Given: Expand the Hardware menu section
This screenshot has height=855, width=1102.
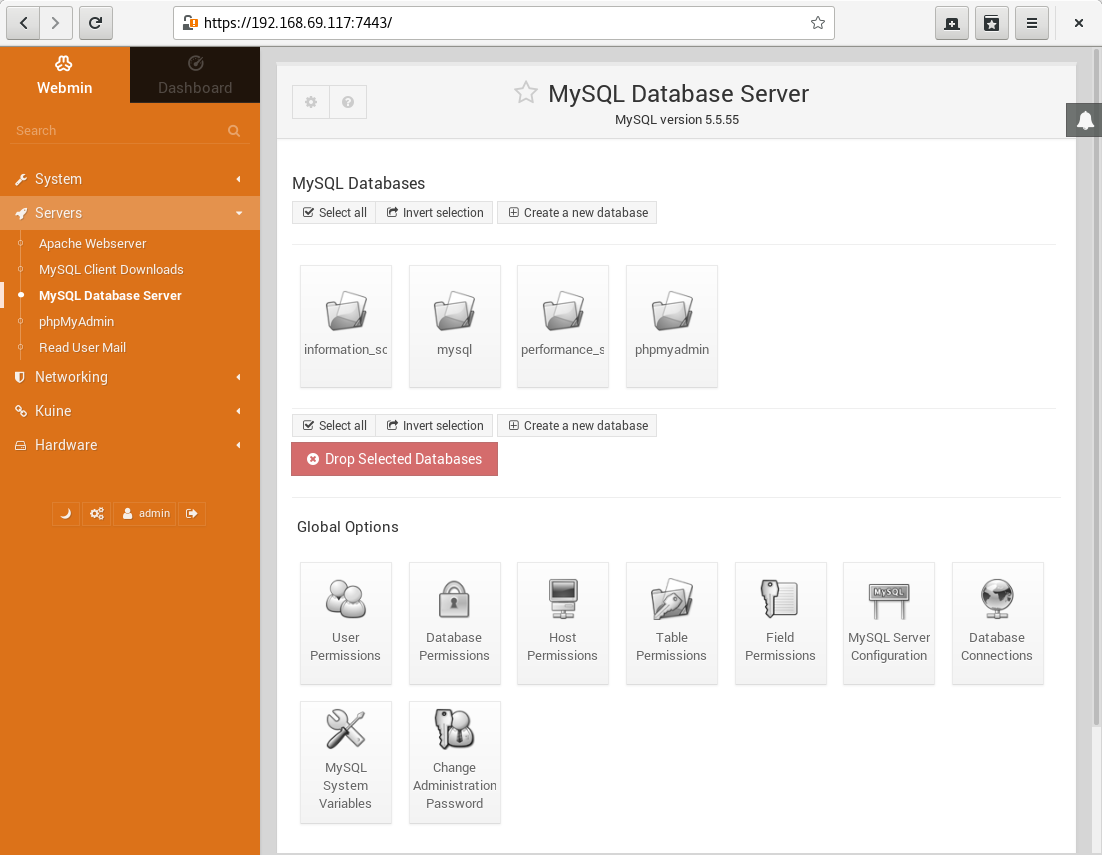Looking at the screenshot, I should 130,445.
